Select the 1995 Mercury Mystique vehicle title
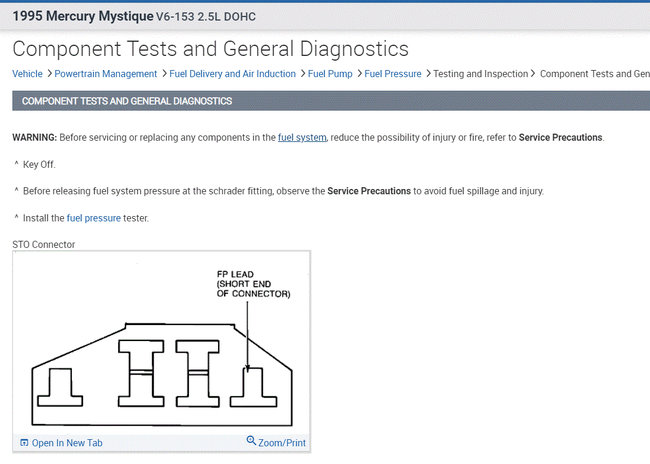 point(83,16)
